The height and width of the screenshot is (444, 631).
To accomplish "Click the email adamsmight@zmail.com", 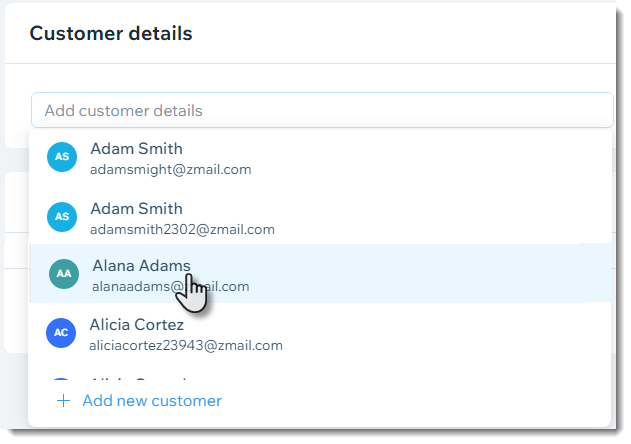I will (171, 169).
